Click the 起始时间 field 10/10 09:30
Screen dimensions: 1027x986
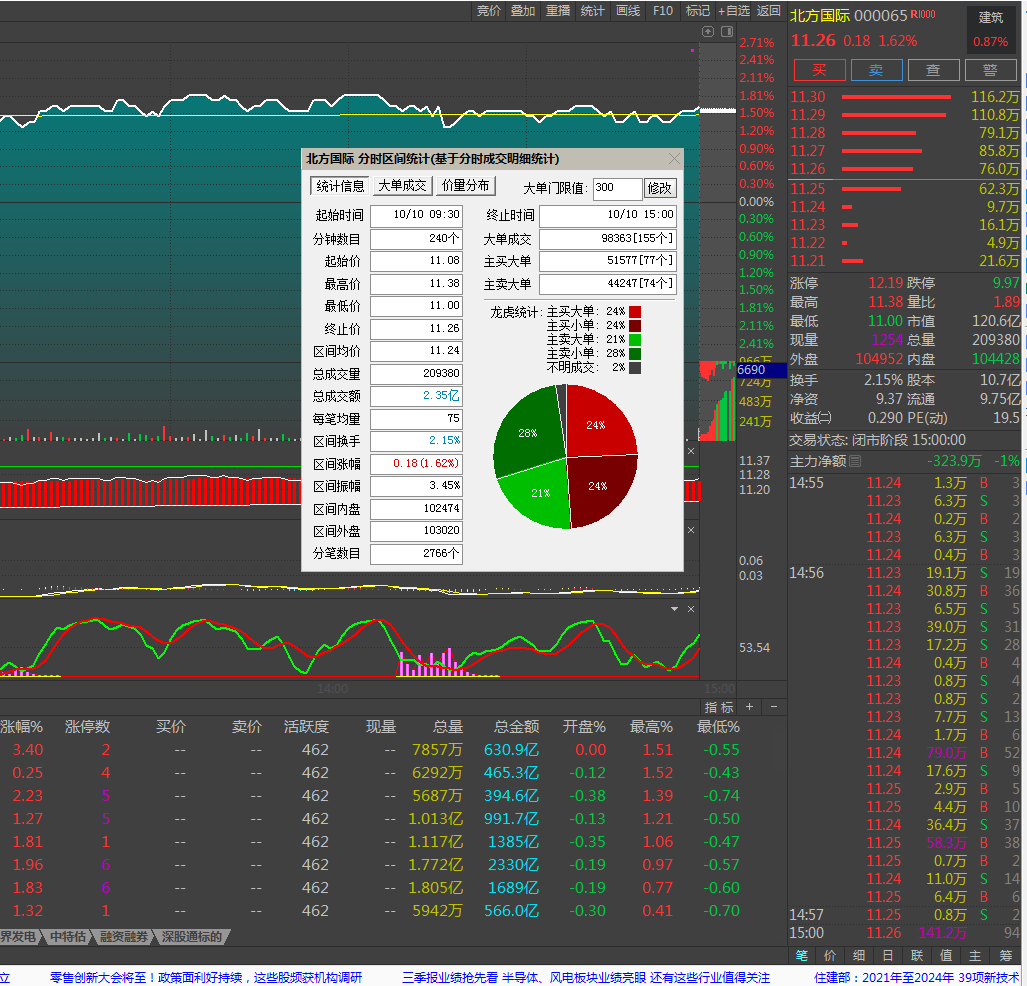pos(417,215)
